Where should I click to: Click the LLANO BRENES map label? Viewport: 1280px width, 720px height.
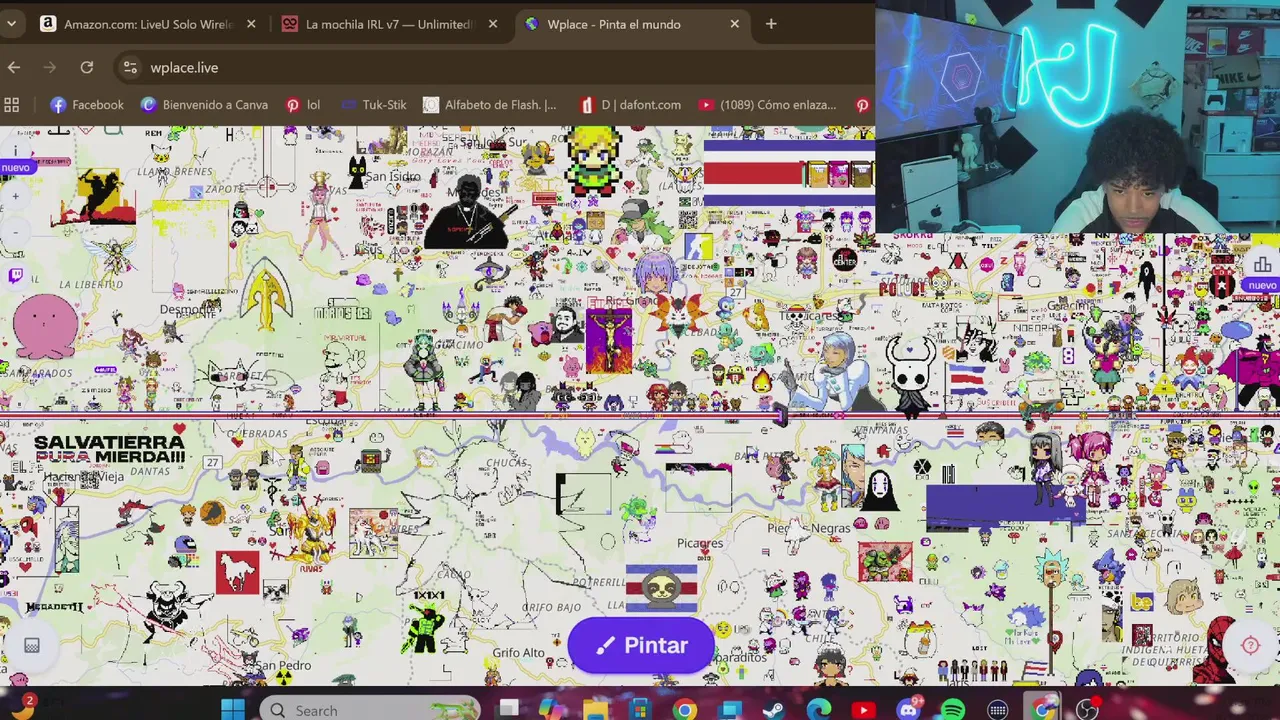(x=174, y=172)
